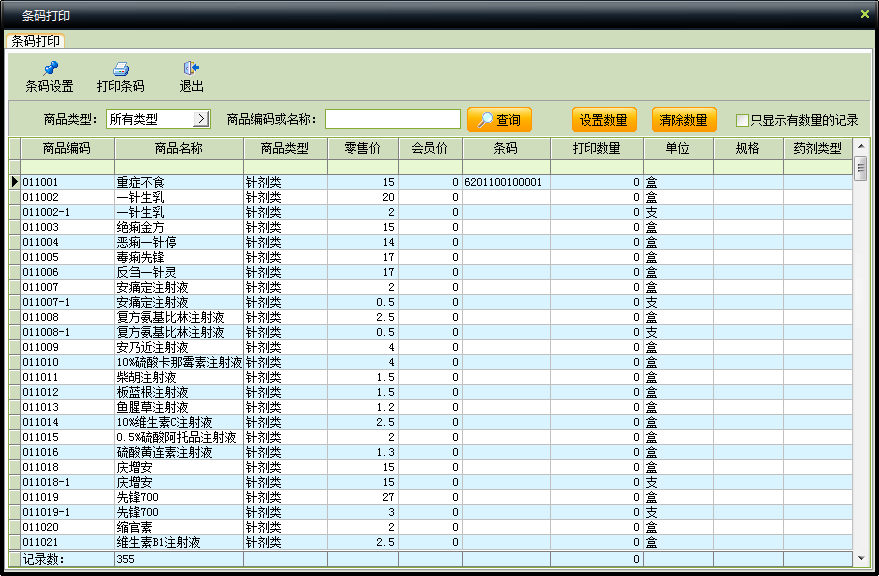Switch to the 条码打印 tab

(35, 41)
